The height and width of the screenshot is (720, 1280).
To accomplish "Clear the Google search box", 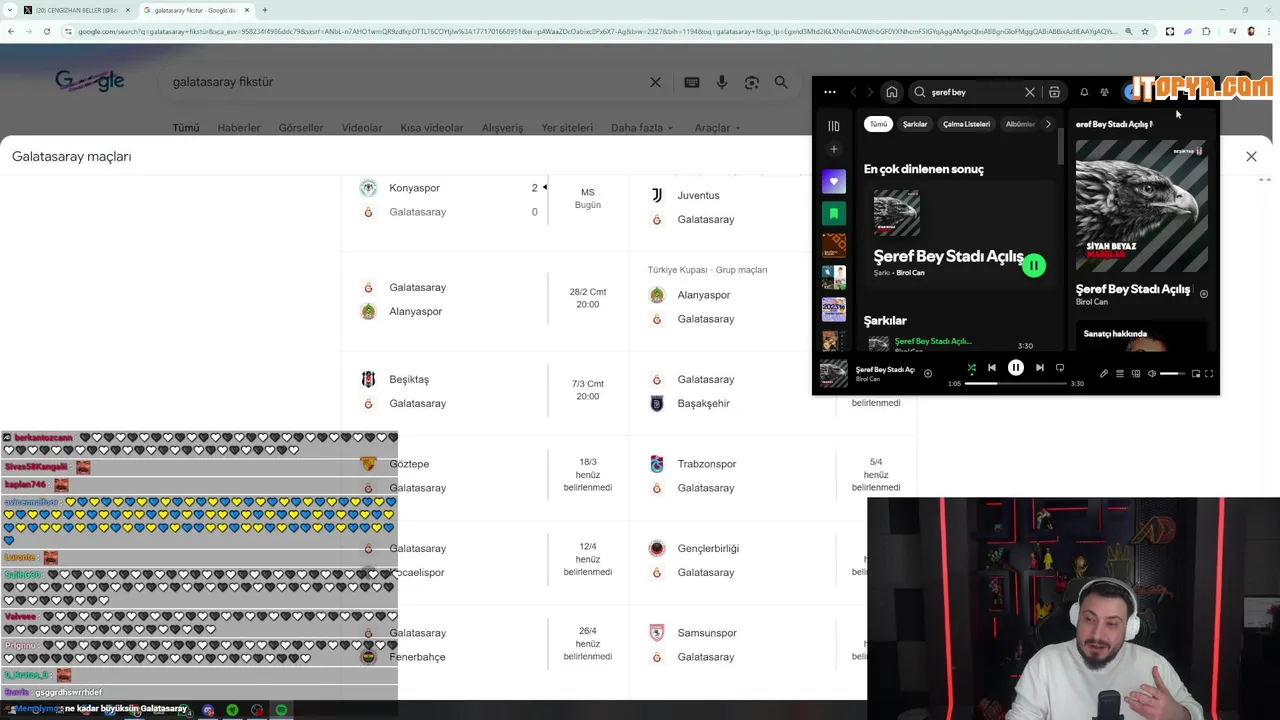I will [655, 82].
